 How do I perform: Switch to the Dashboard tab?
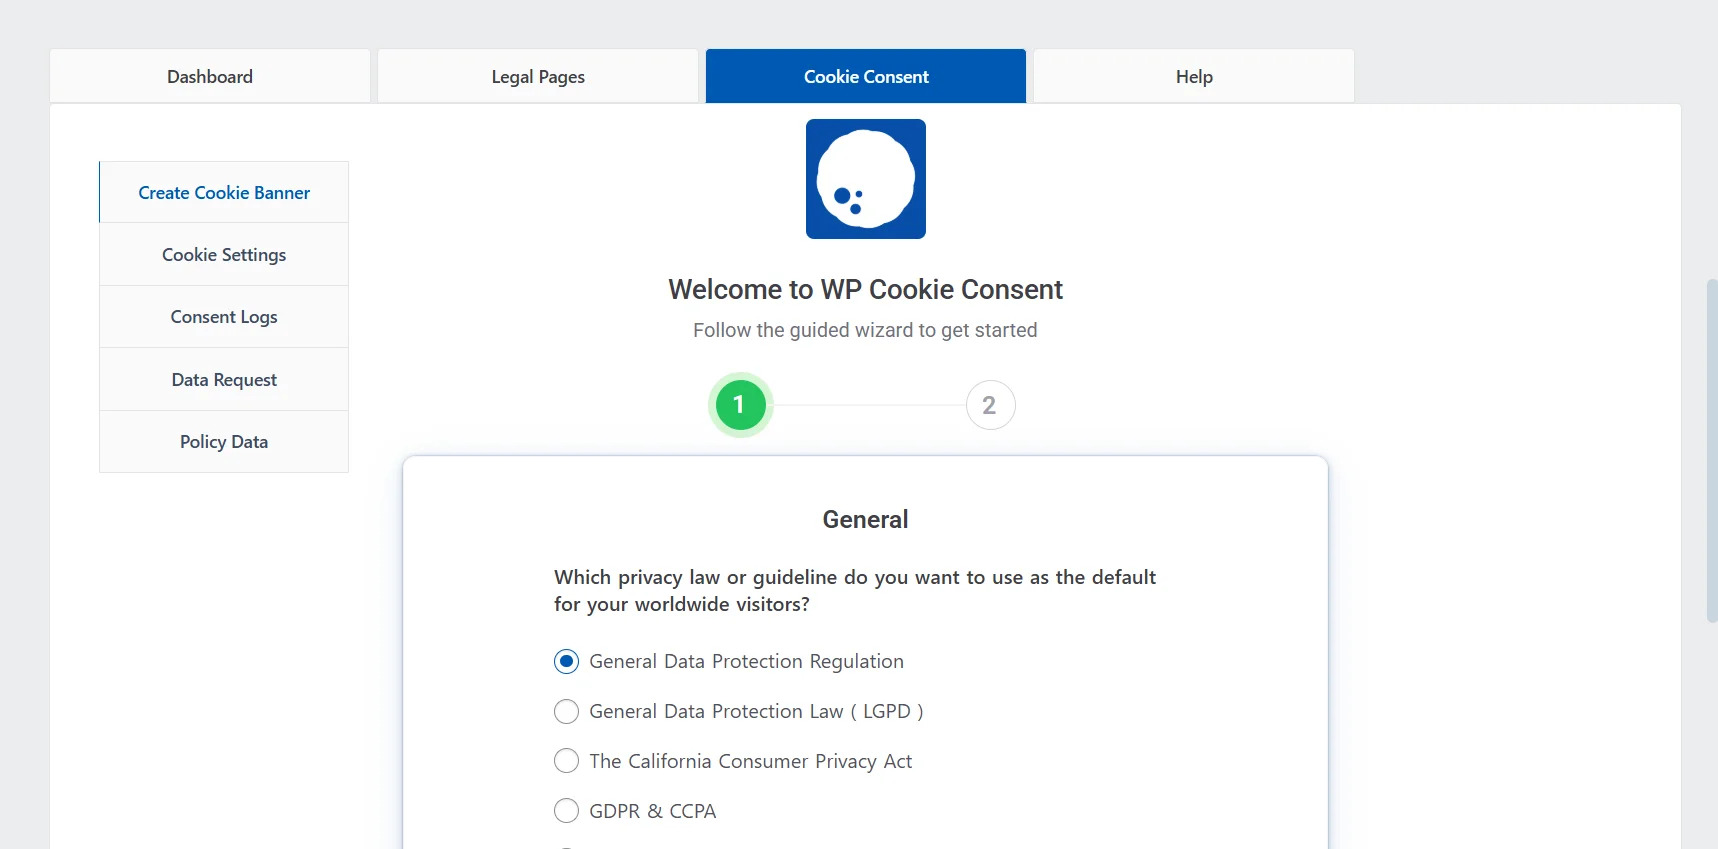[209, 76]
